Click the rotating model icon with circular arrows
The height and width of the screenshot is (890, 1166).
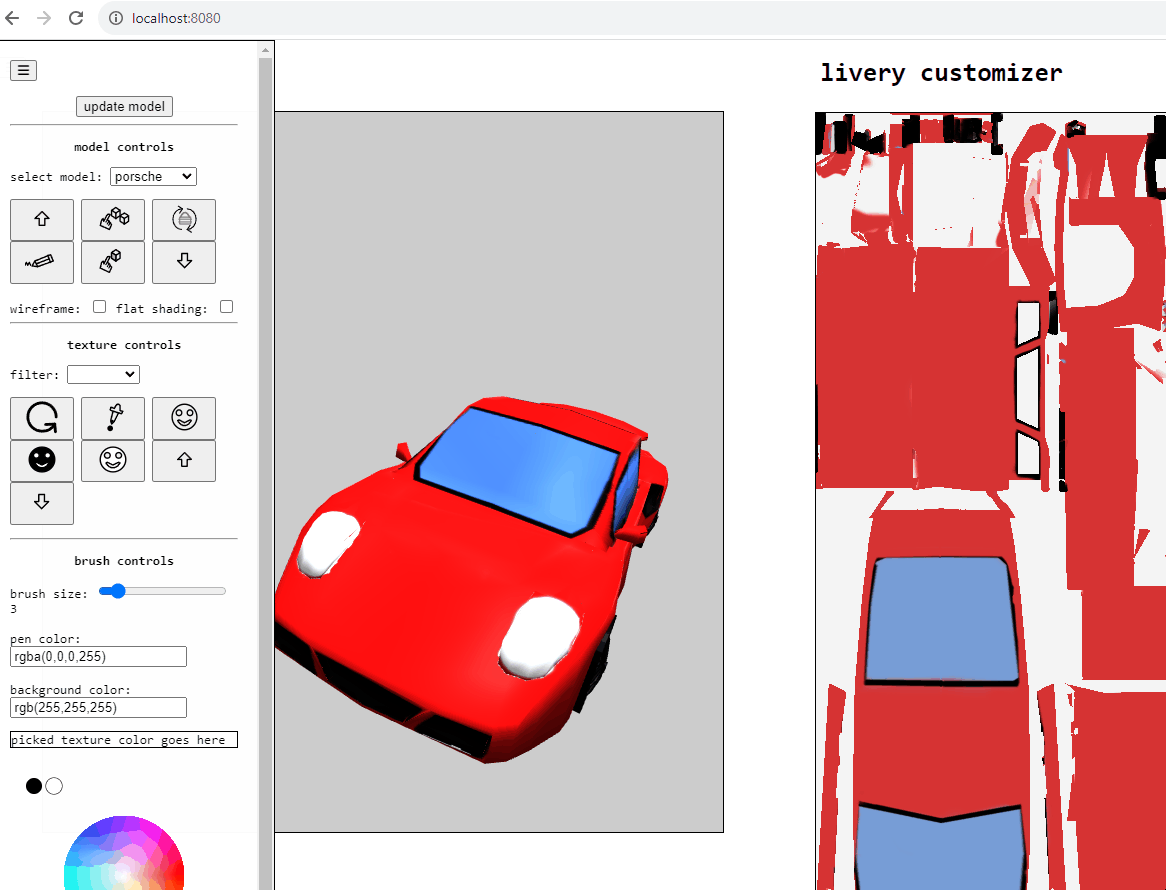click(x=184, y=219)
